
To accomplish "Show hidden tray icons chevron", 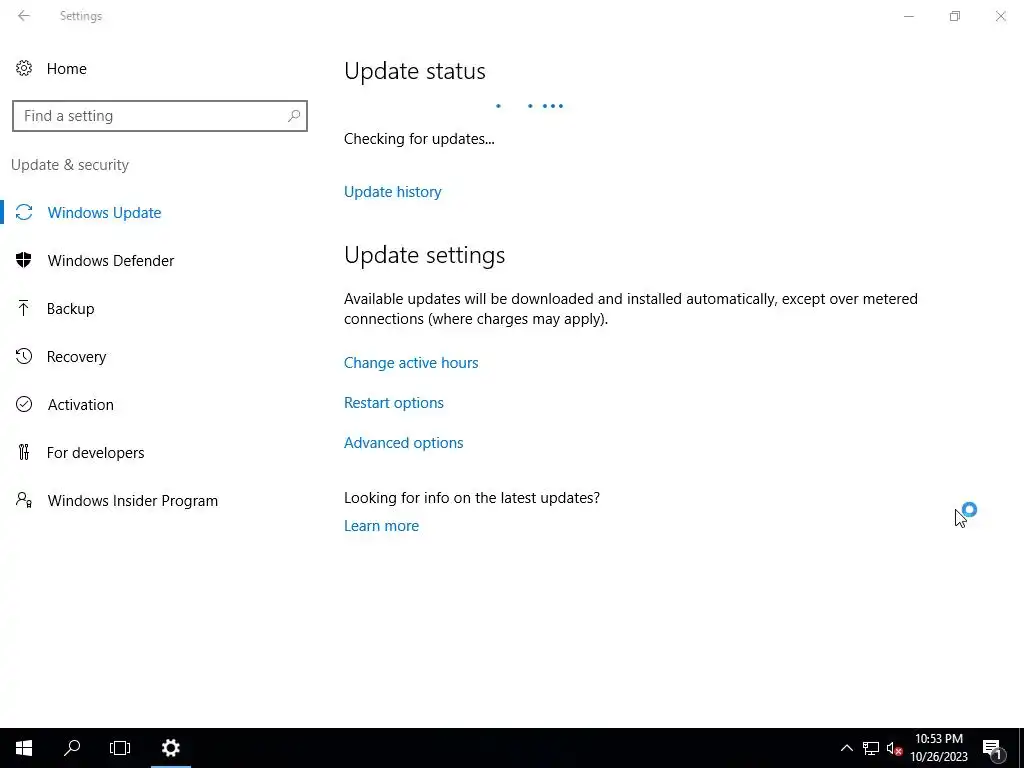I will [846, 748].
